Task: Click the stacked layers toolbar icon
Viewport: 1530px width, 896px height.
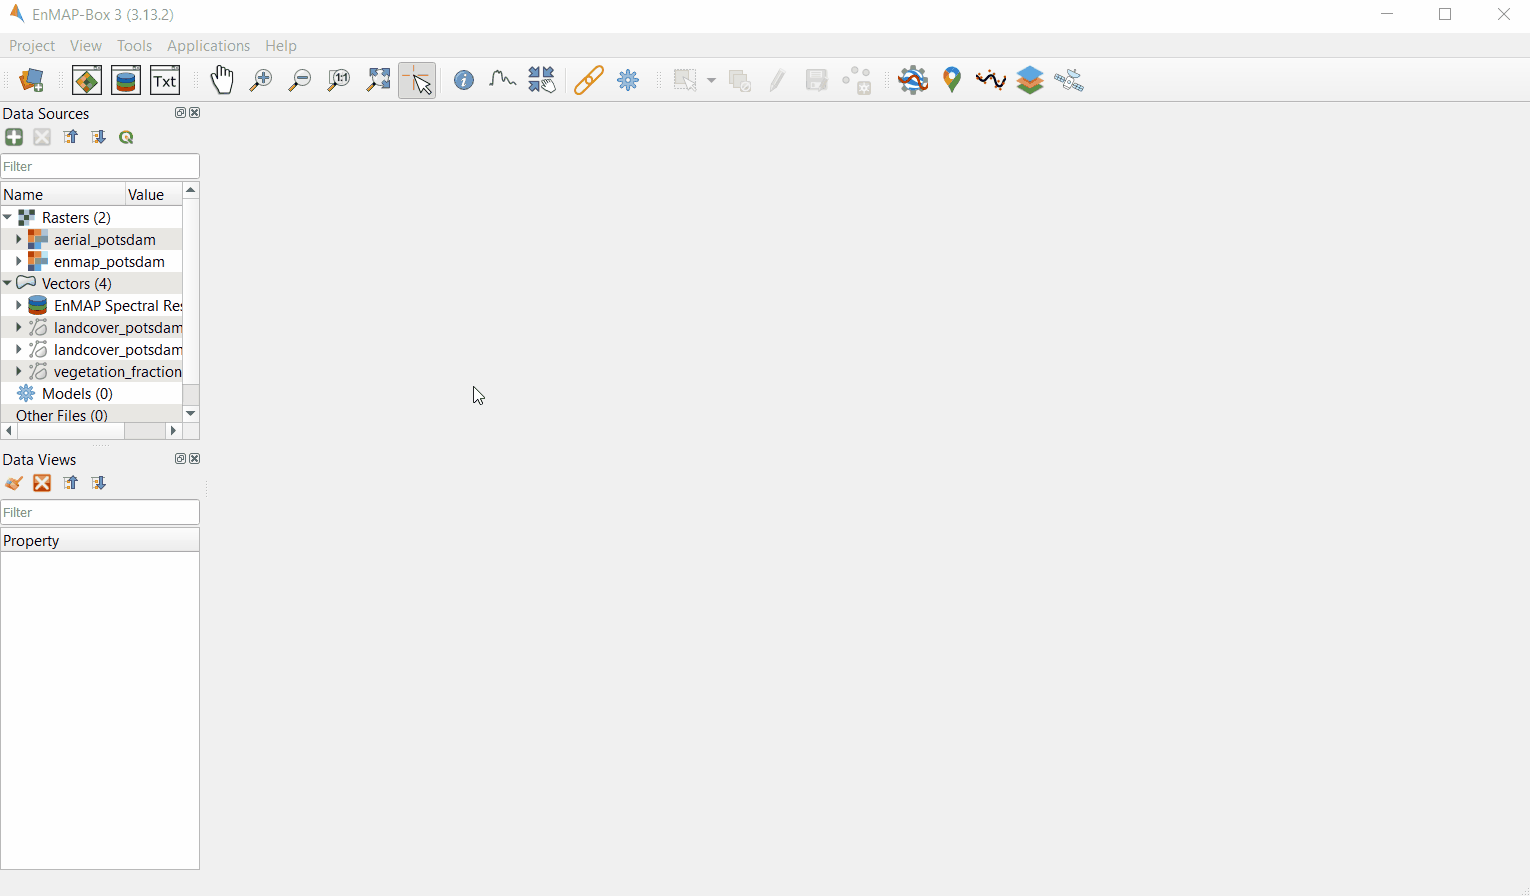Action: pyautogui.click(x=1030, y=80)
